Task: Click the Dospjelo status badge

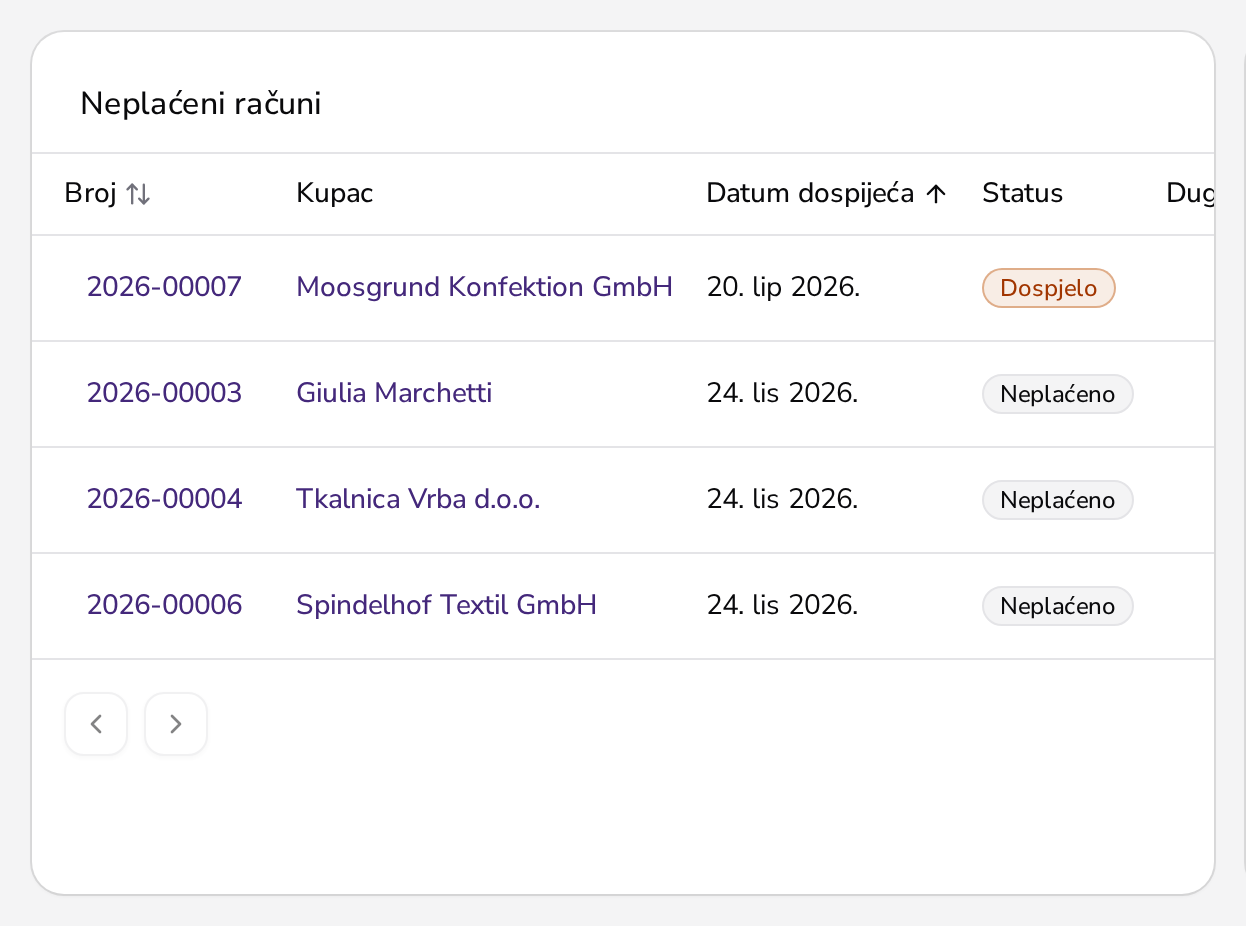Action: pyautogui.click(x=1048, y=288)
